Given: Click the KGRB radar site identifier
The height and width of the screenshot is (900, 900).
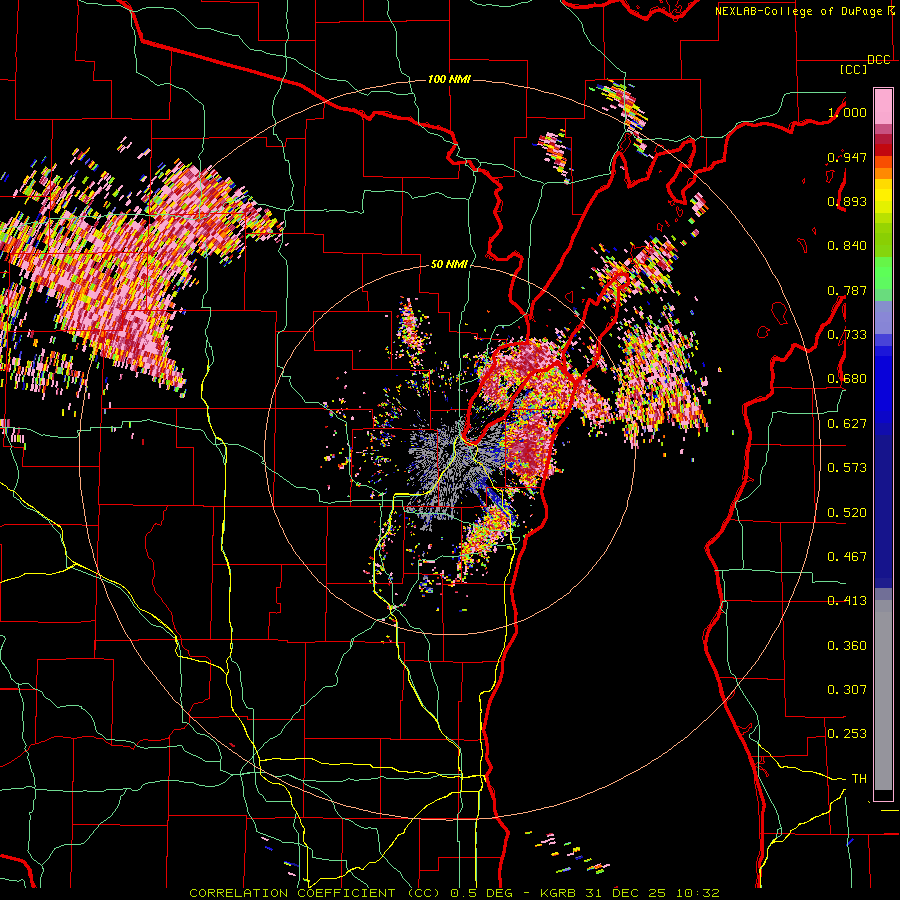Looking at the screenshot, I should [557, 893].
